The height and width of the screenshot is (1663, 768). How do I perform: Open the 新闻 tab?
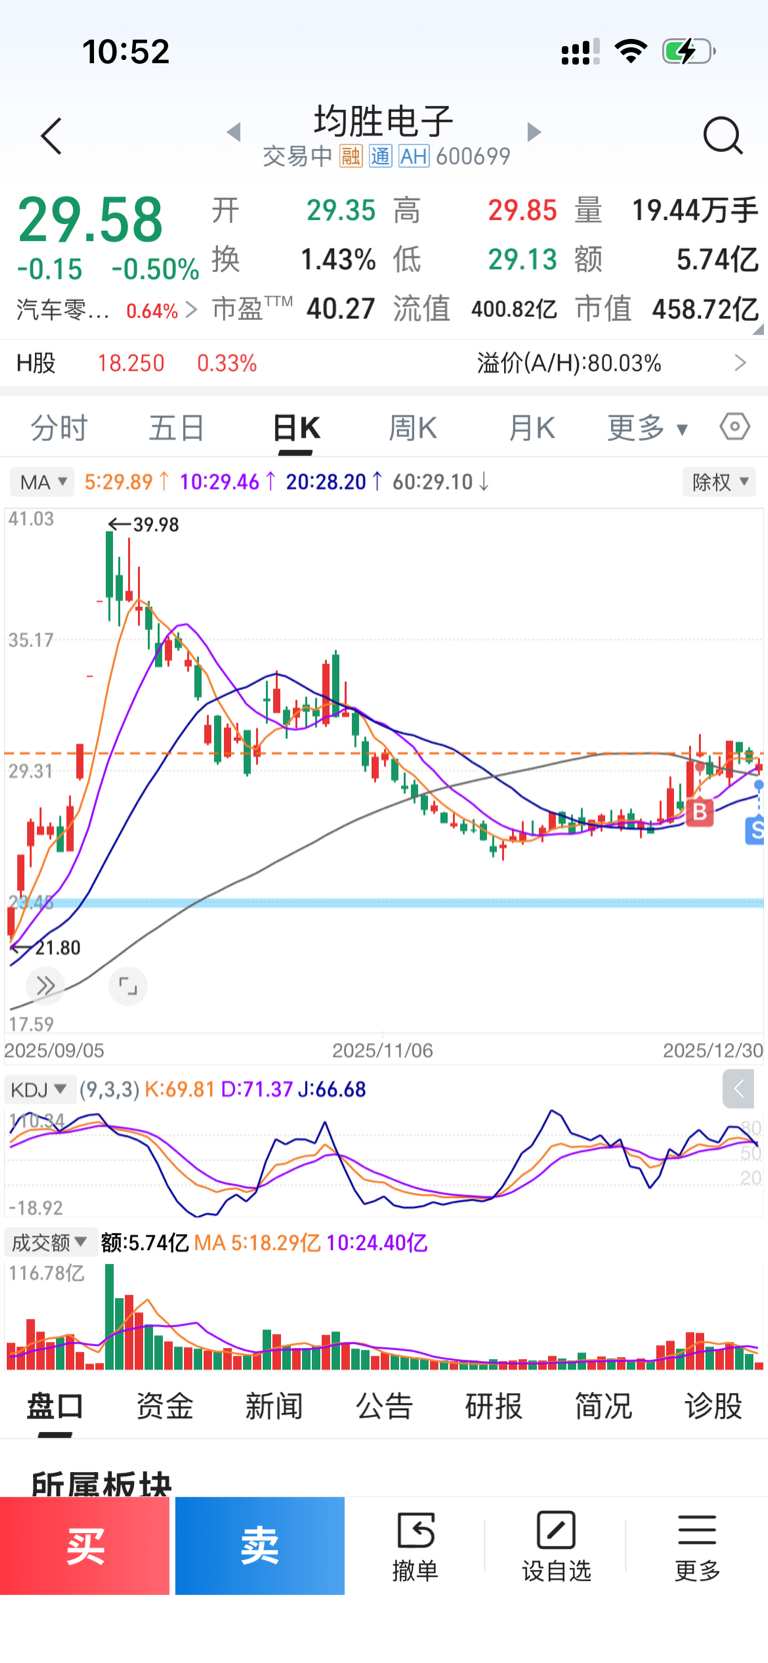click(x=274, y=1406)
